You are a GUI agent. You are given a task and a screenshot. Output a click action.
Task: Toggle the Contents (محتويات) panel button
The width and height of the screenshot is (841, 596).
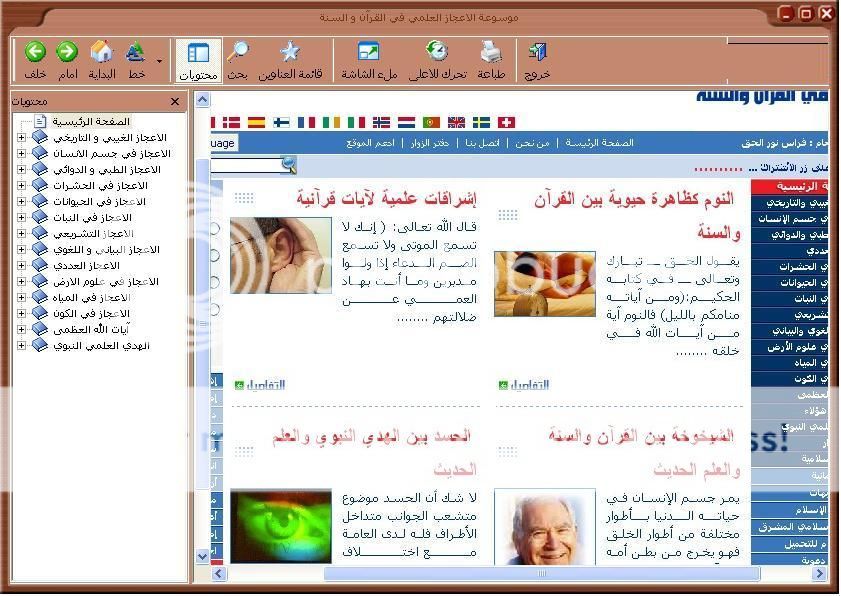click(x=198, y=53)
